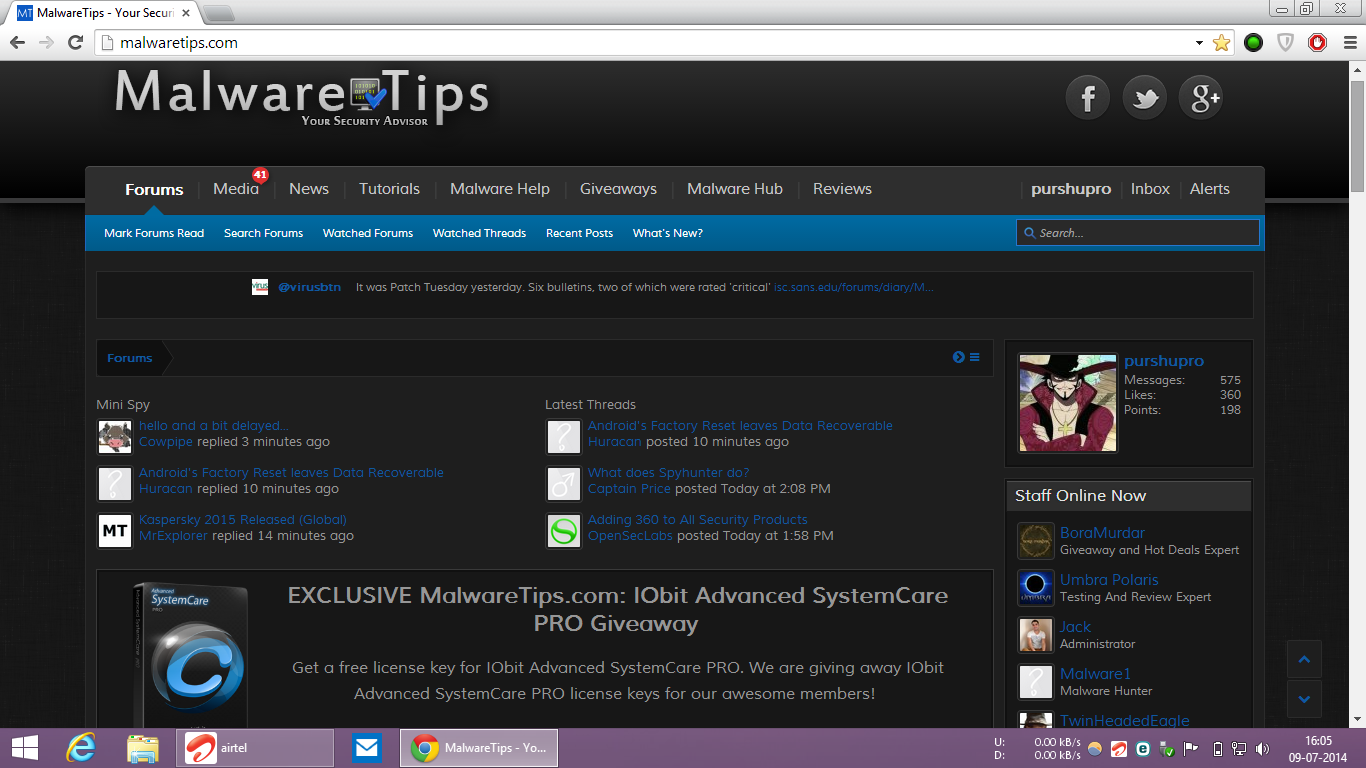The width and height of the screenshot is (1366, 768).
Task: Click Jack's avatar in Staff Online
Action: [x=1036, y=635]
